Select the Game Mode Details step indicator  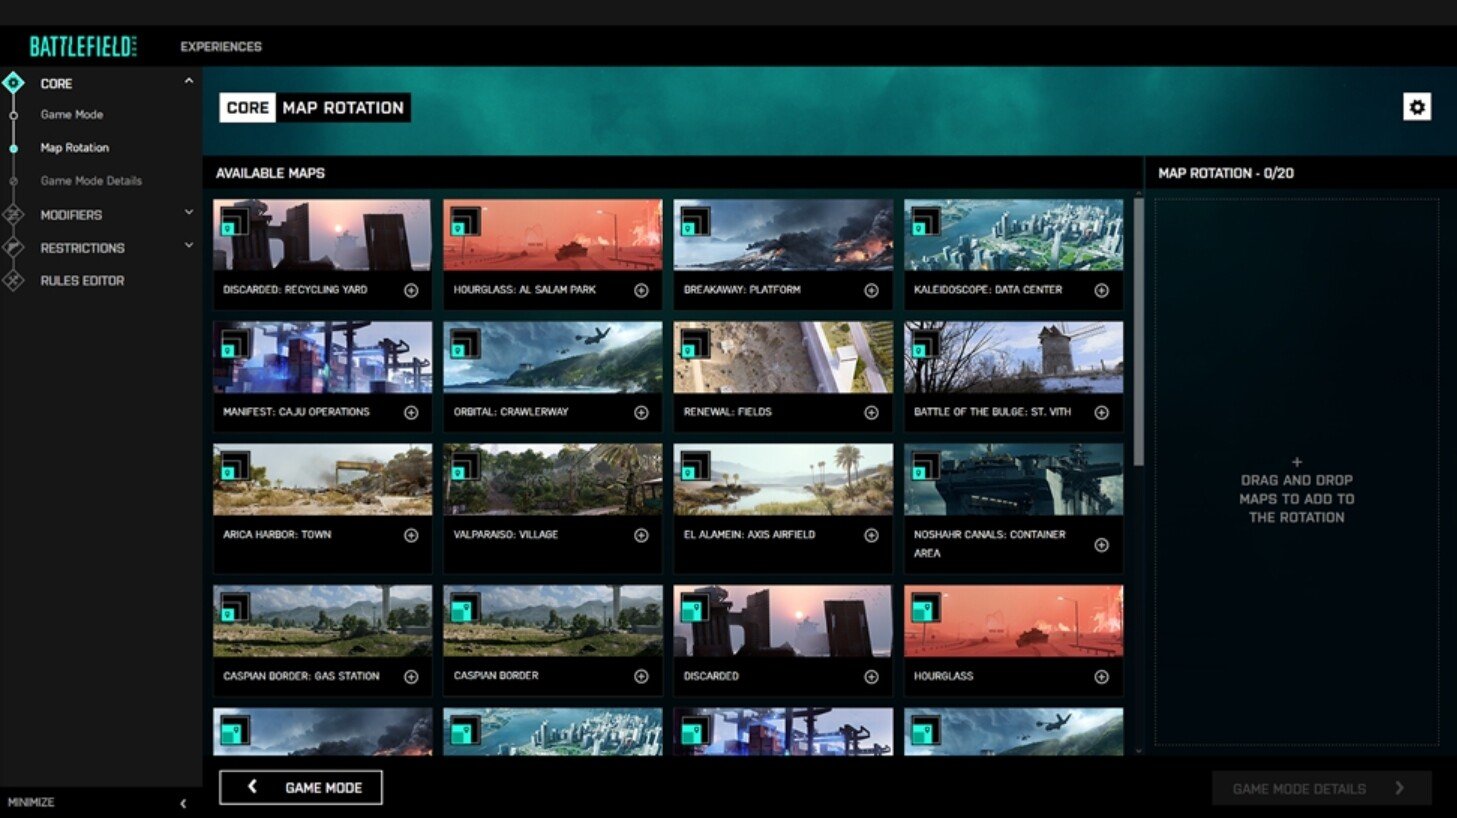(x=13, y=180)
